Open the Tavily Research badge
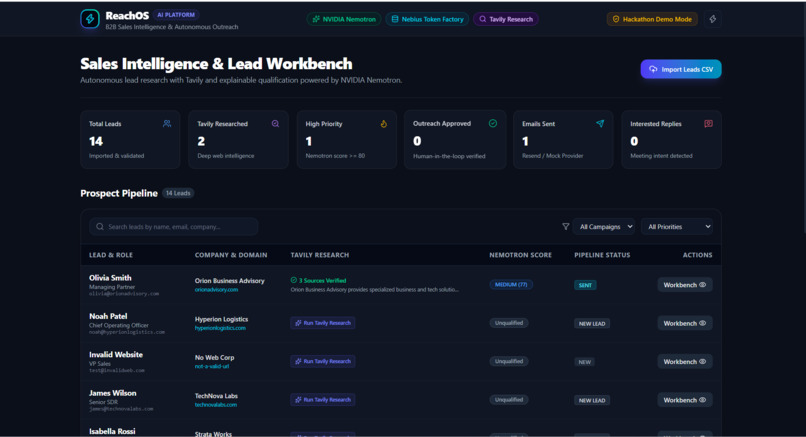Screen dimensions: 806x437 [x=506, y=19]
